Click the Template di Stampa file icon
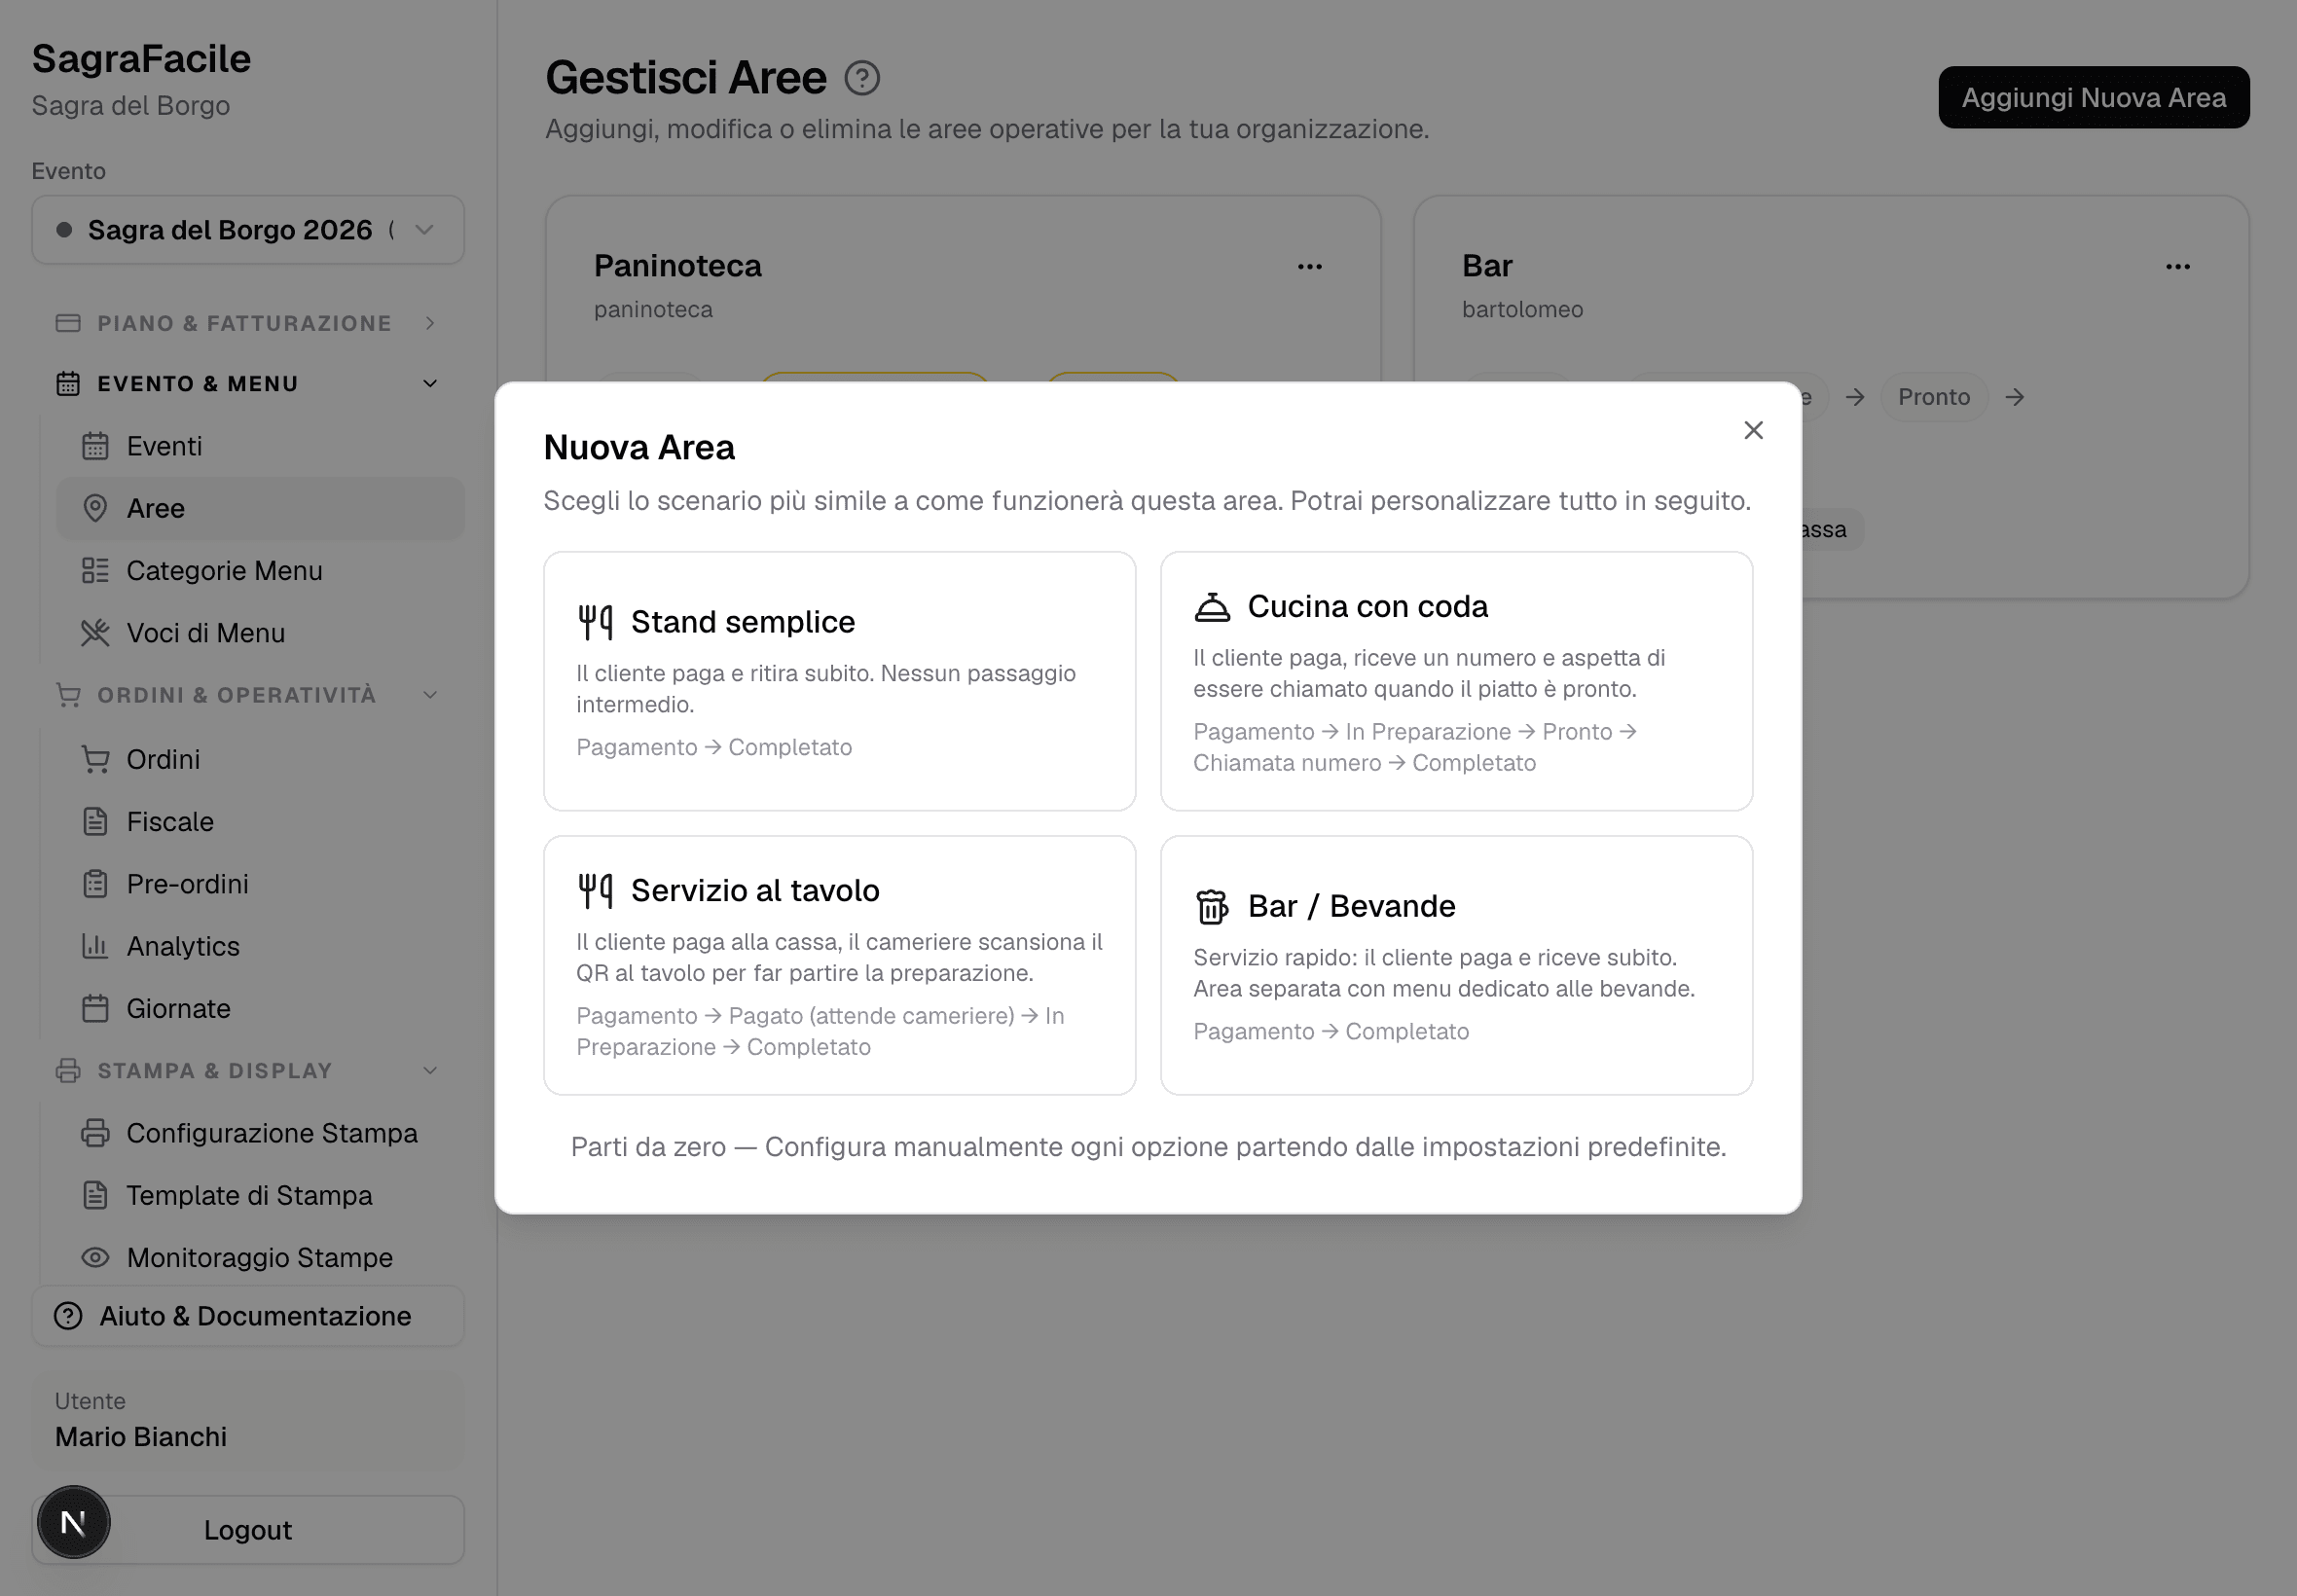2297x1596 pixels. 95,1195
